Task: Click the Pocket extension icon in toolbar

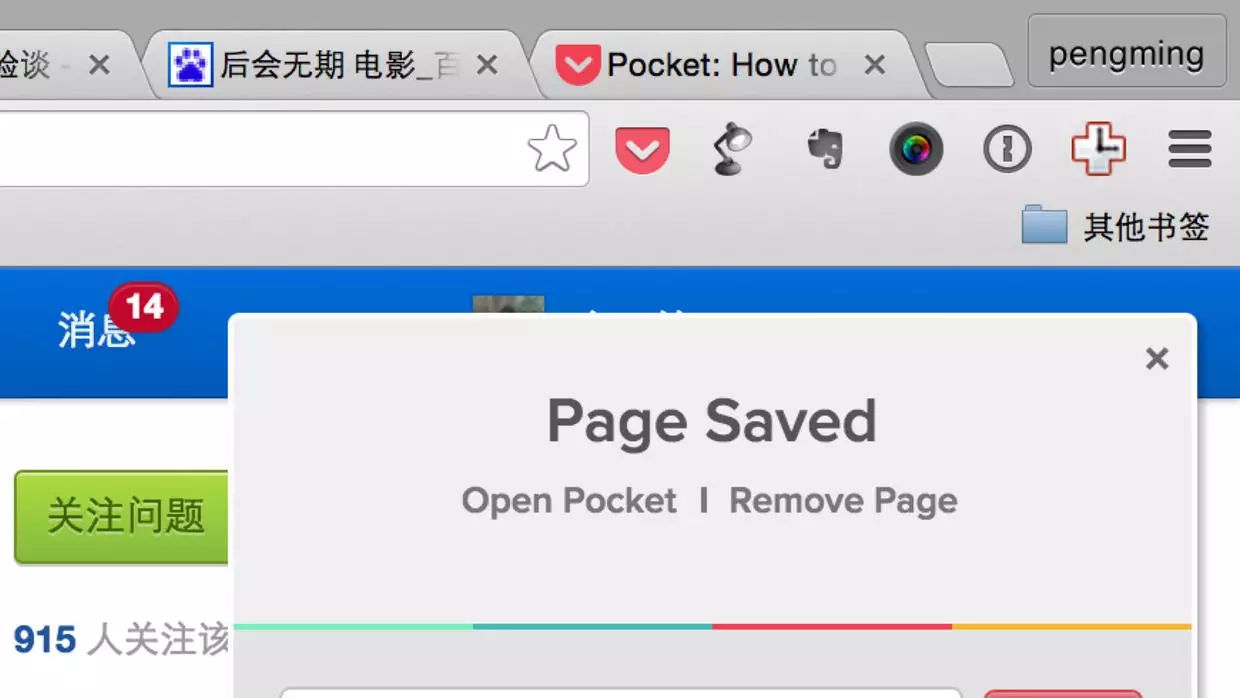Action: pyautogui.click(x=642, y=150)
